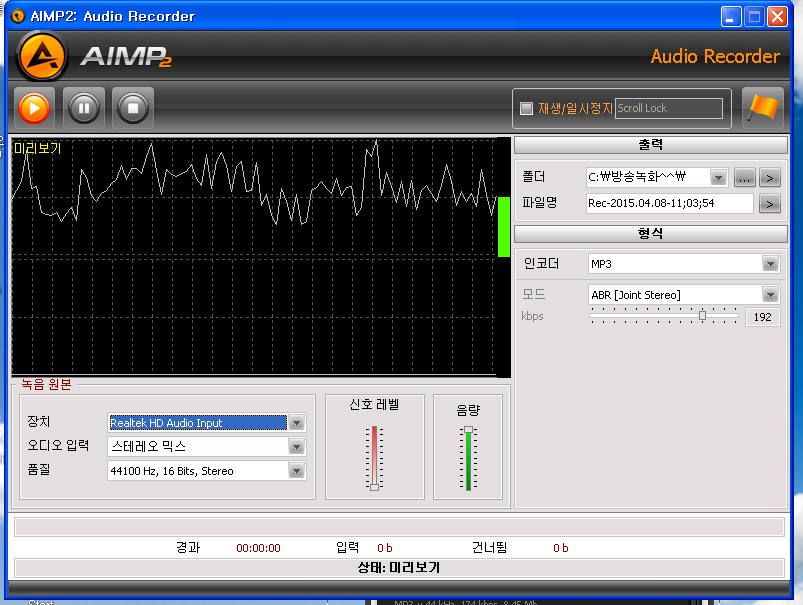Expand the 장치 Realtek HD Audio Input dropdown
This screenshot has height=605, width=803.
click(x=296, y=423)
